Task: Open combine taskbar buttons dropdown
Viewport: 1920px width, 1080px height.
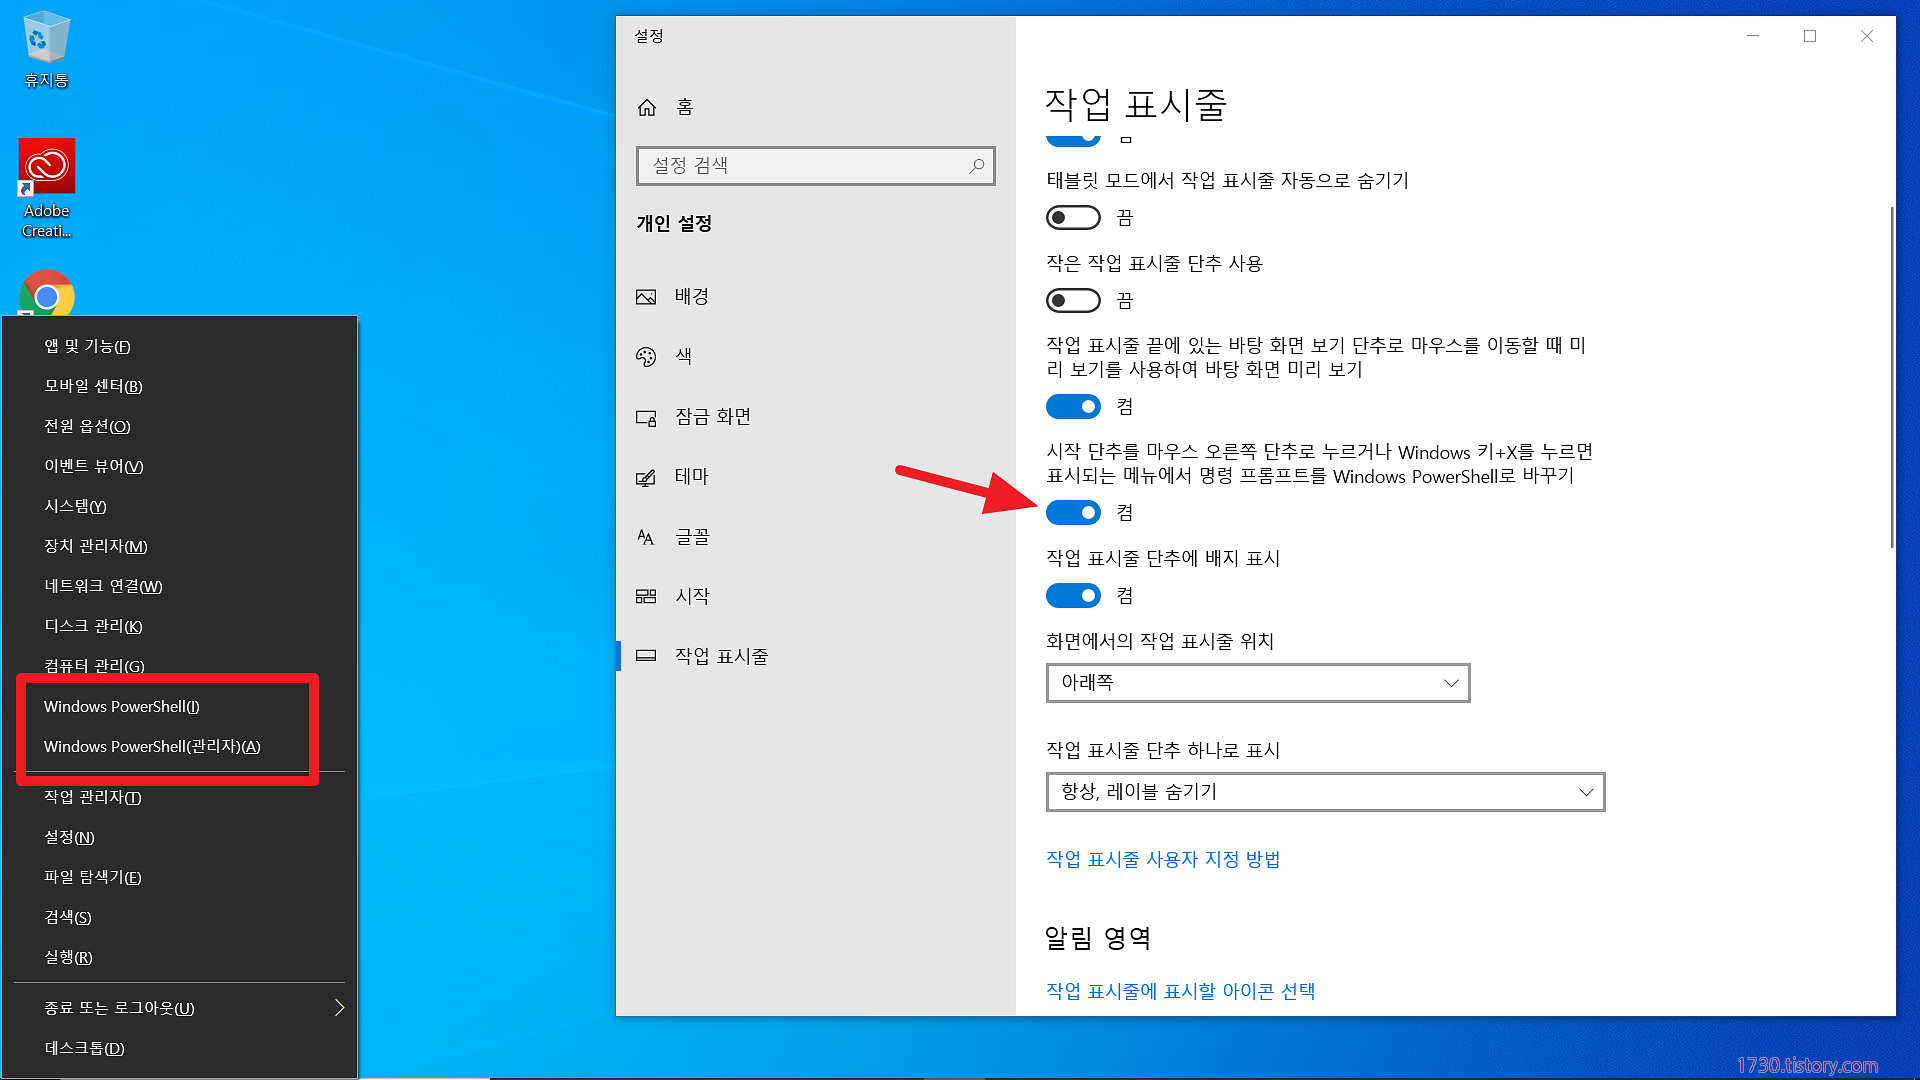Action: pos(1324,792)
